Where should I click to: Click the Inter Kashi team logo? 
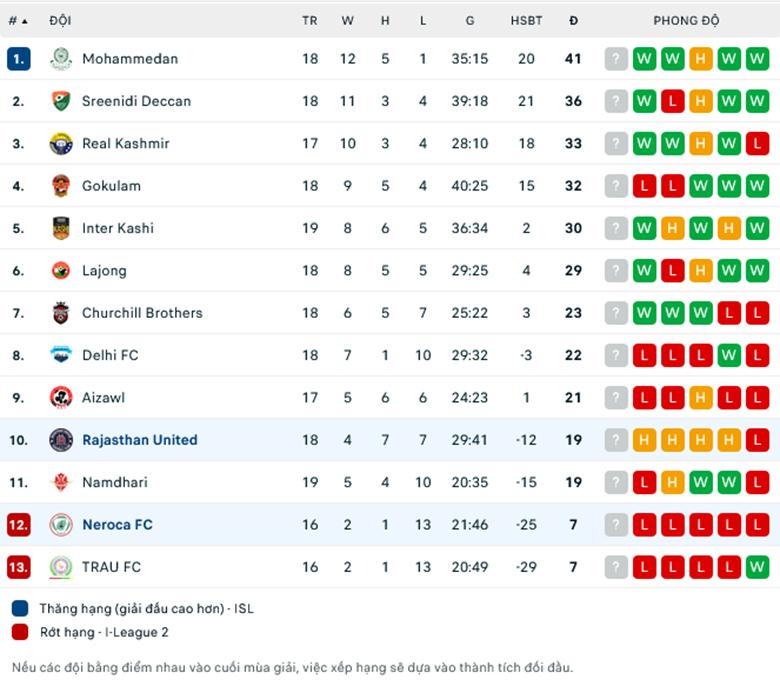61,228
